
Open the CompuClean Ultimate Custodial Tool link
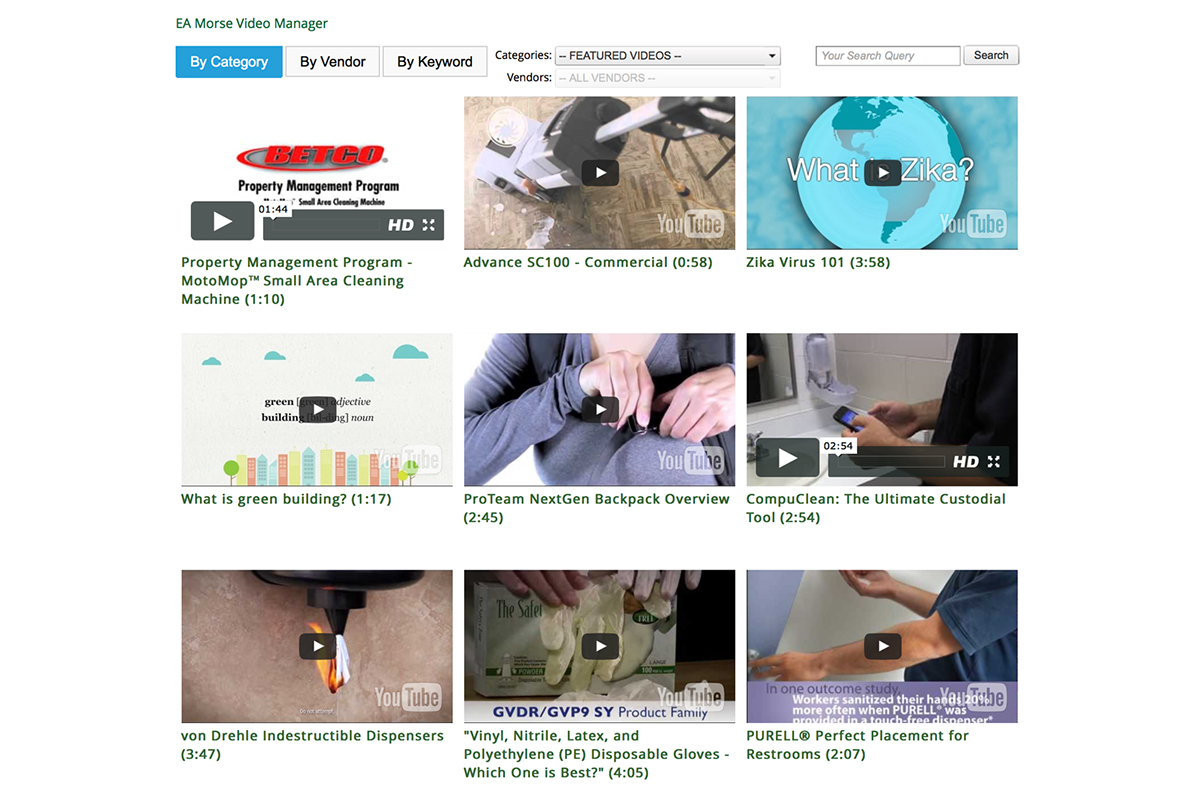point(876,508)
